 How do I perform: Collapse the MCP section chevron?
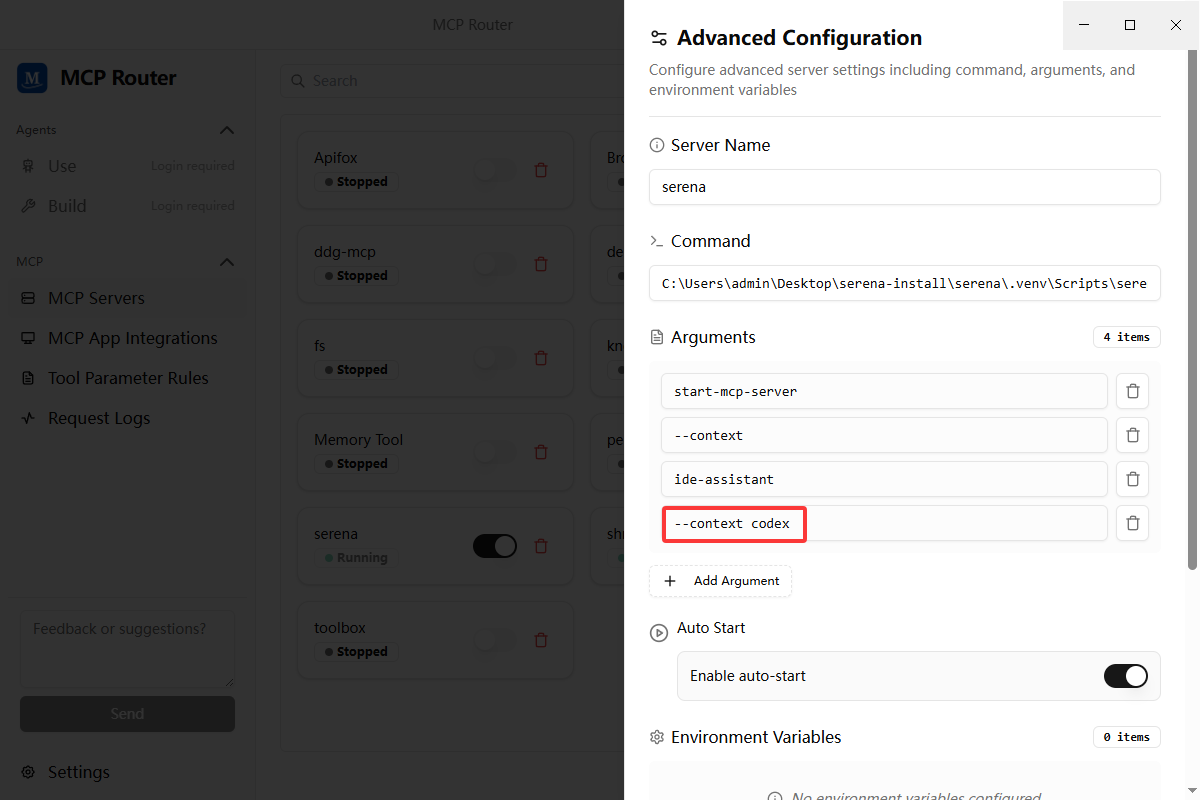tap(227, 262)
